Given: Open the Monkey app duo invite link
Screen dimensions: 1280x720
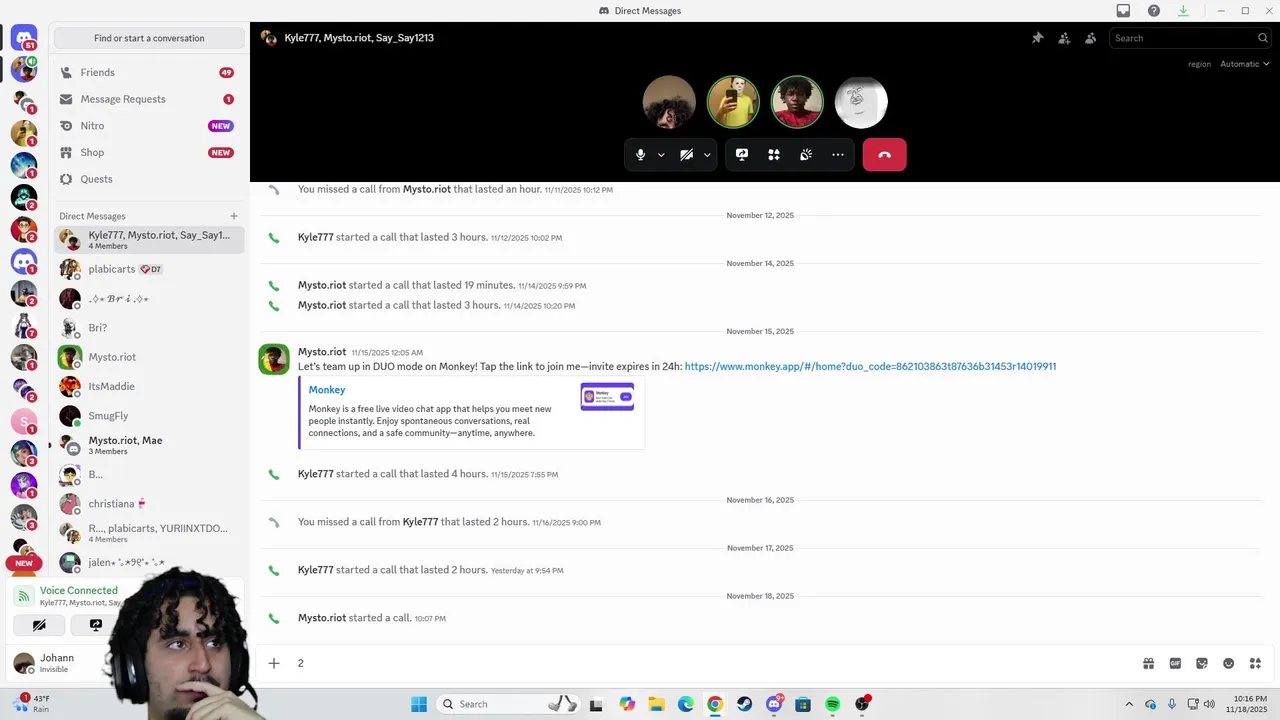Looking at the screenshot, I should pyautogui.click(x=870, y=367).
